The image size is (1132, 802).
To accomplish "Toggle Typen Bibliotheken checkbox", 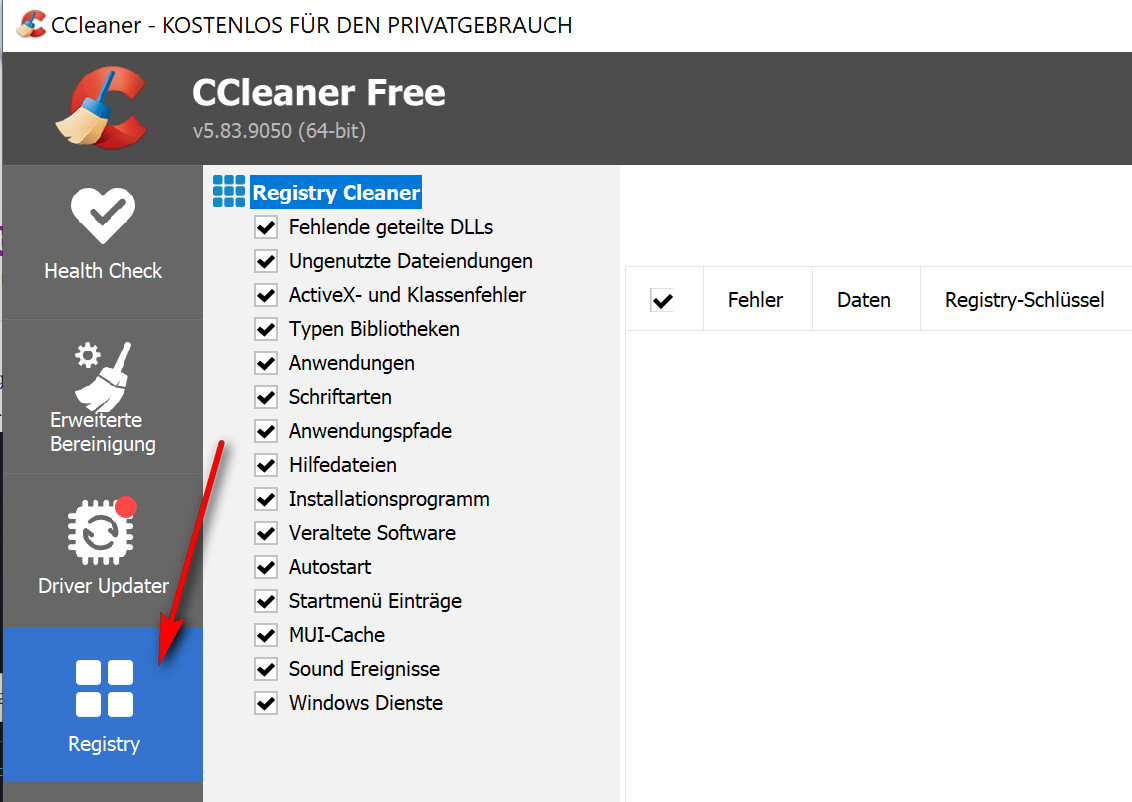I will [x=266, y=329].
